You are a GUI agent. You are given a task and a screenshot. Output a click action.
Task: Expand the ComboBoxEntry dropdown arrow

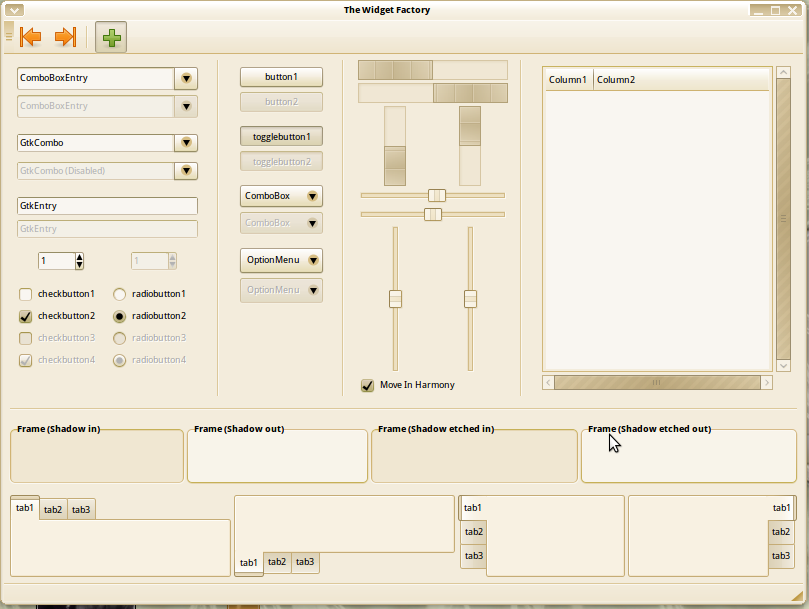click(x=186, y=78)
